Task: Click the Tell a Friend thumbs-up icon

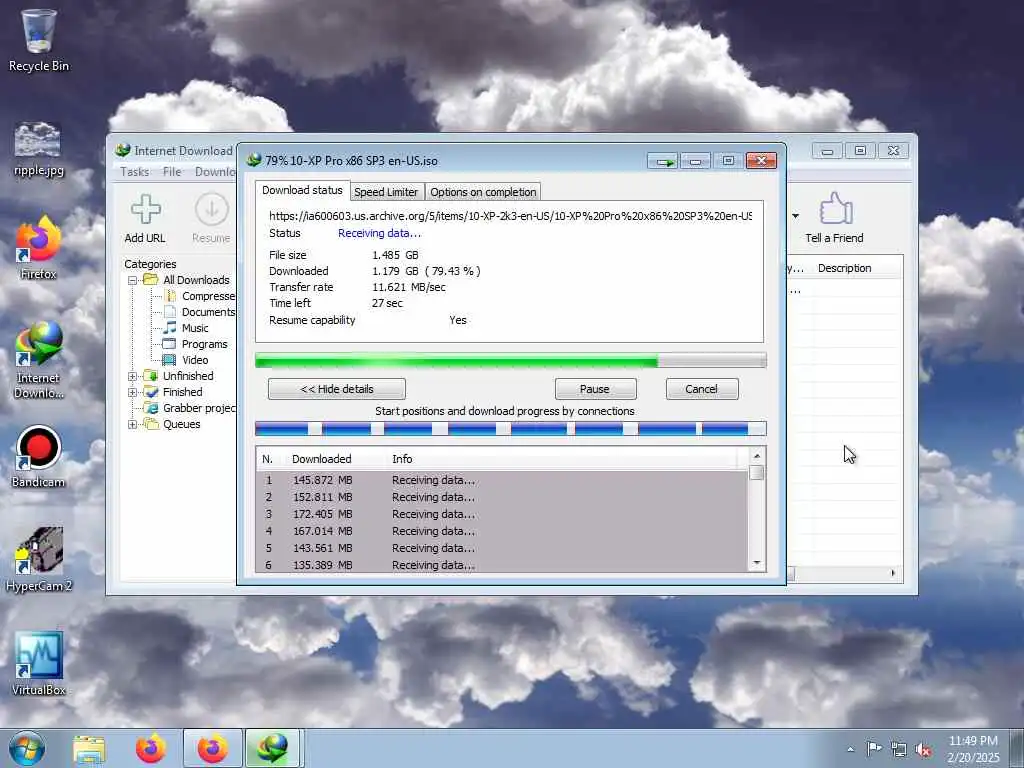Action: coord(835,217)
